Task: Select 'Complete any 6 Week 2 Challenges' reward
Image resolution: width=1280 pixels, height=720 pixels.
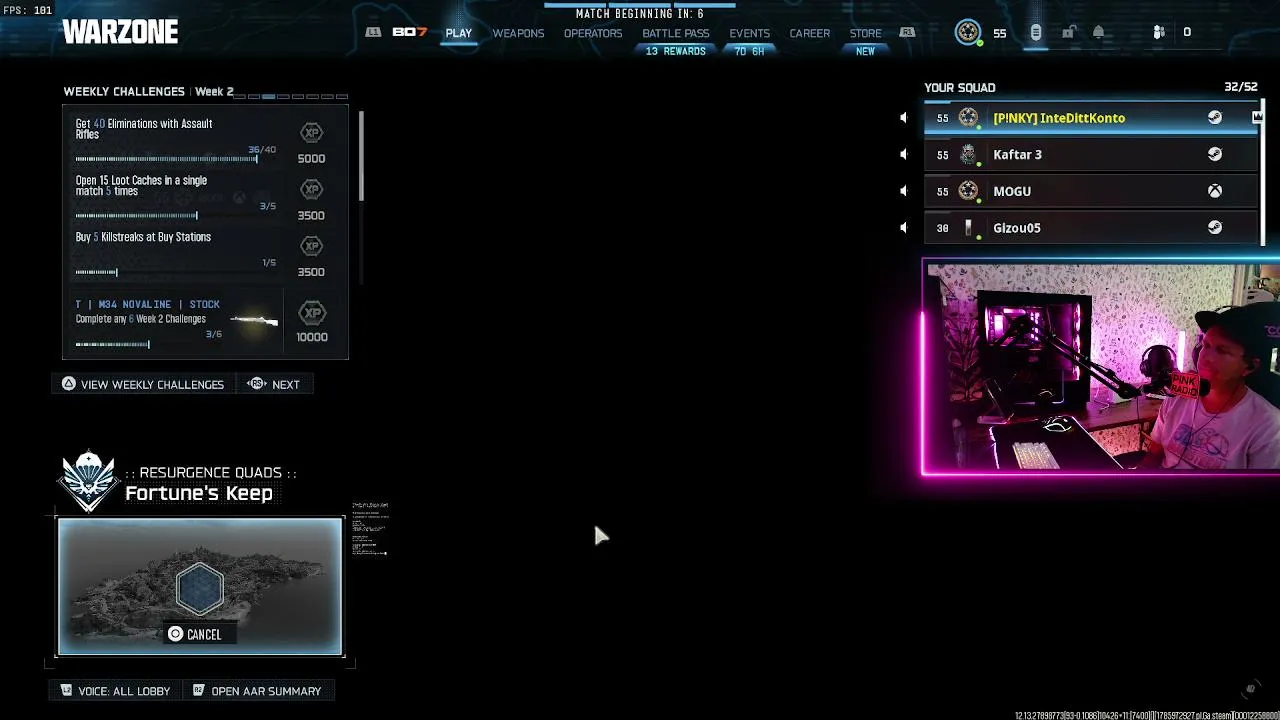Action: (x=141, y=319)
